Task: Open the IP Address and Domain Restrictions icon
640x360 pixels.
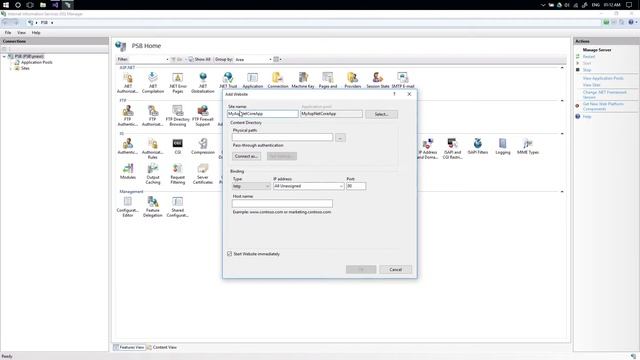Action: pyautogui.click(x=427, y=149)
